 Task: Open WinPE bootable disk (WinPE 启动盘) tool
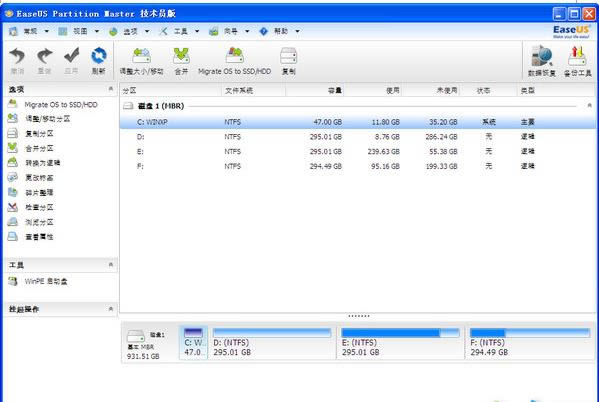[38, 281]
